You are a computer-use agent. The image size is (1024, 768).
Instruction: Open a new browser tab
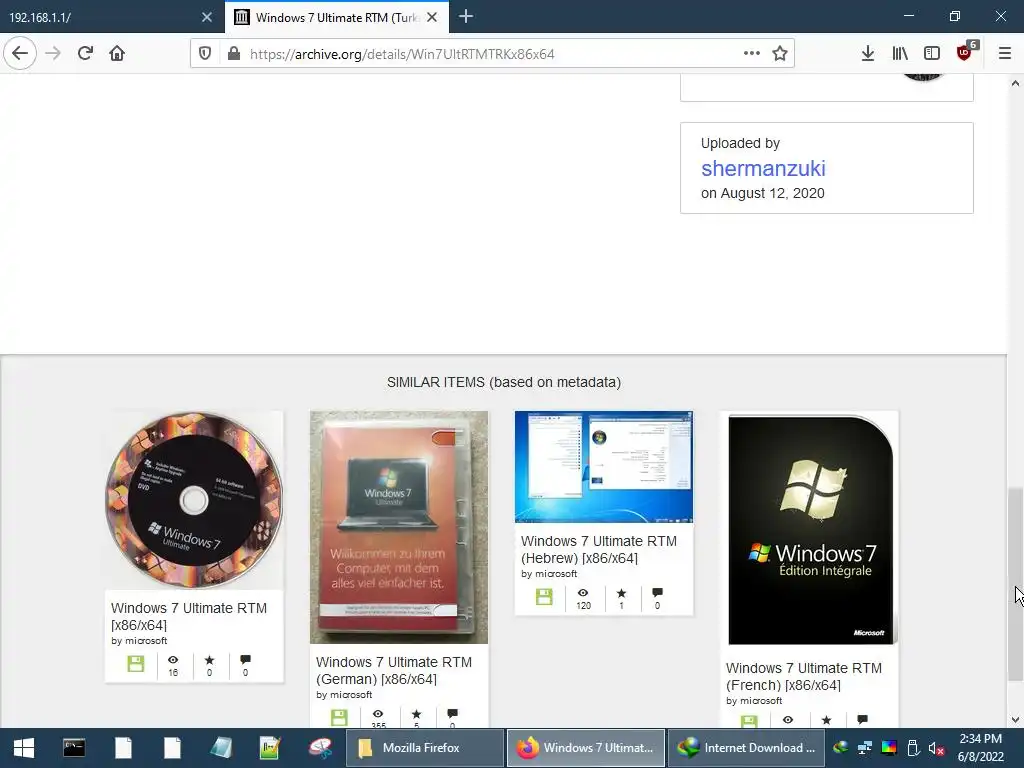tap(466, 16)
